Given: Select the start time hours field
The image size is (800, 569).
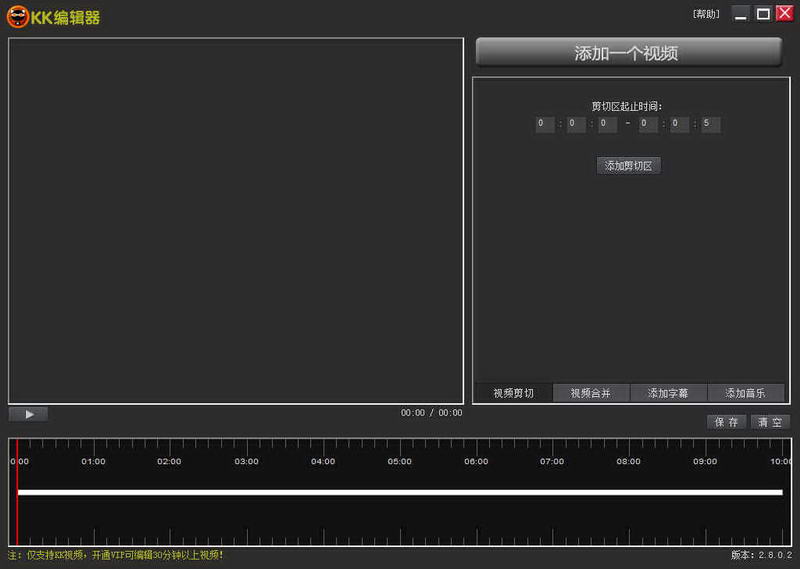Looking at the screenshot, I should point(544,124).
